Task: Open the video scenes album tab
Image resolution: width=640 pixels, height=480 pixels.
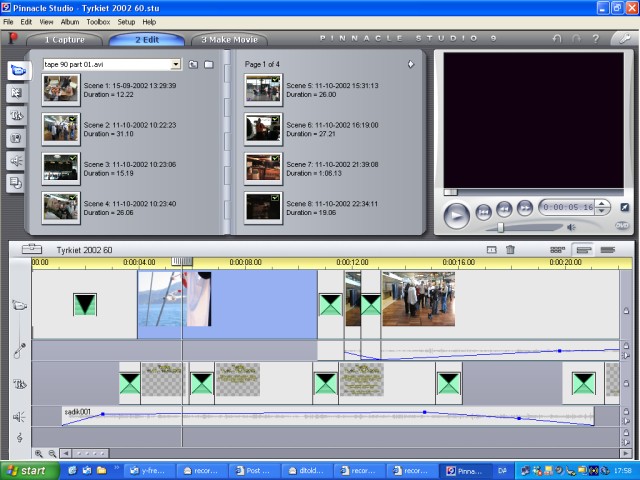Action: click(x=18, y=71)
